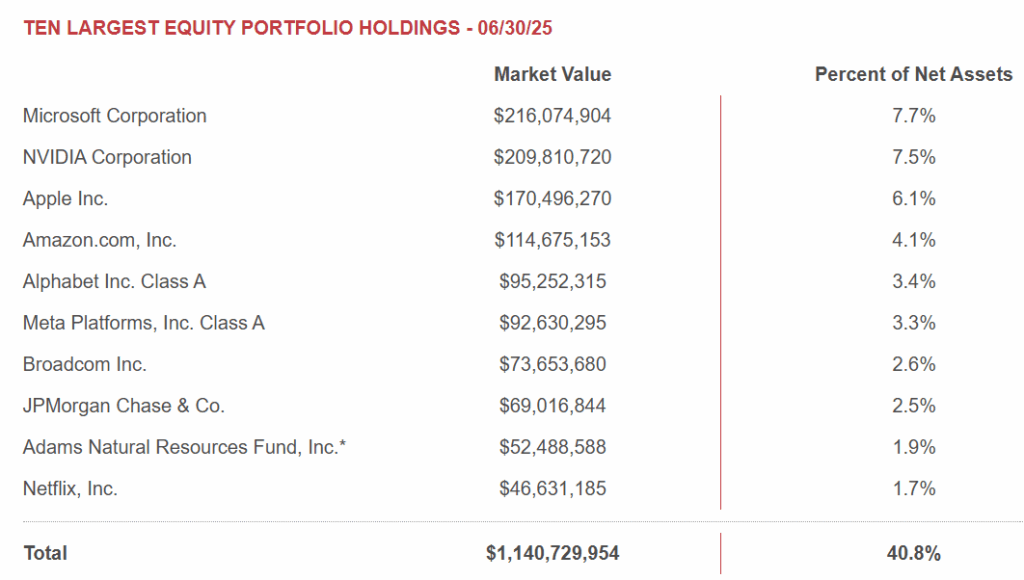1024x580 pixels.
Task: Click NVIDIA's 7.5% net assets value
Action: [914, 157]
